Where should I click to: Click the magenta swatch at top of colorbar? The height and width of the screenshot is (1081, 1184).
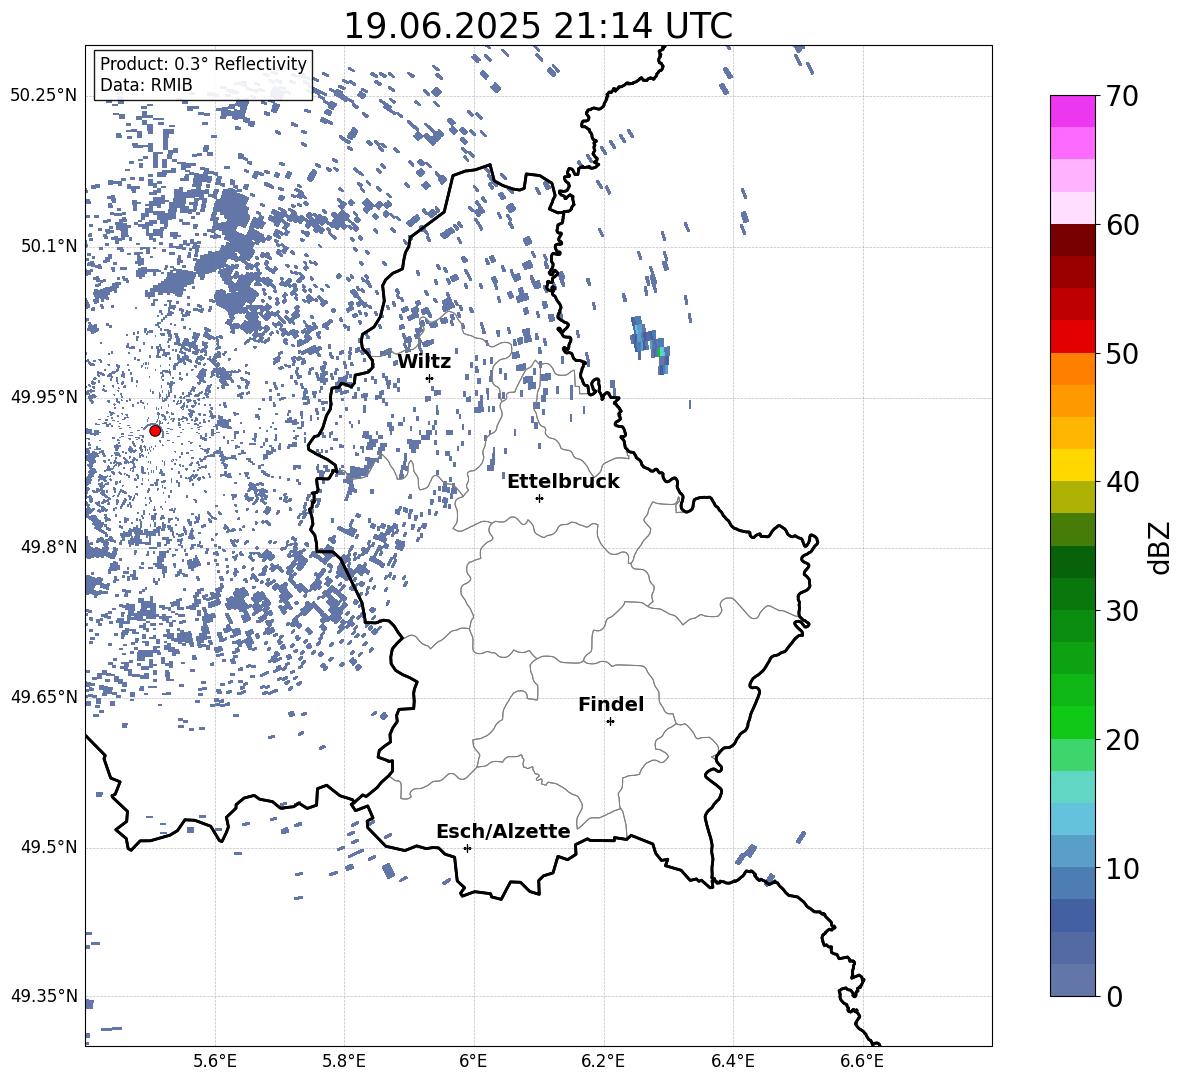pos(1072,111)
